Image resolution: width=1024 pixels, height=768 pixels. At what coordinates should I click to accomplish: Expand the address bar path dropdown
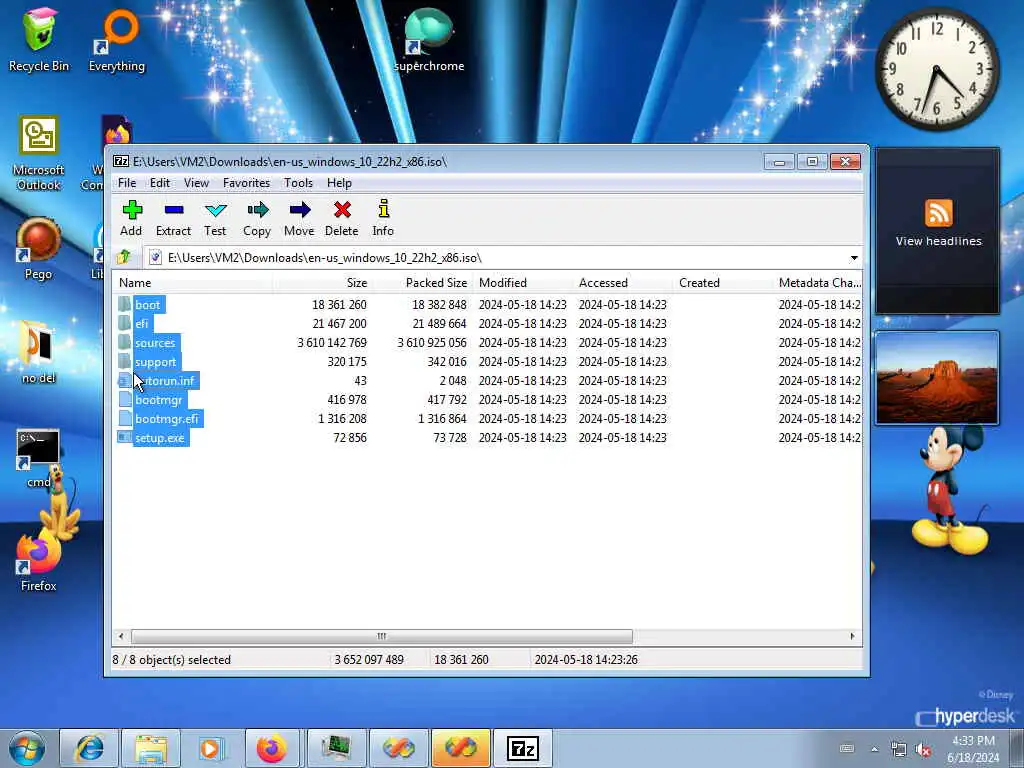854,258
